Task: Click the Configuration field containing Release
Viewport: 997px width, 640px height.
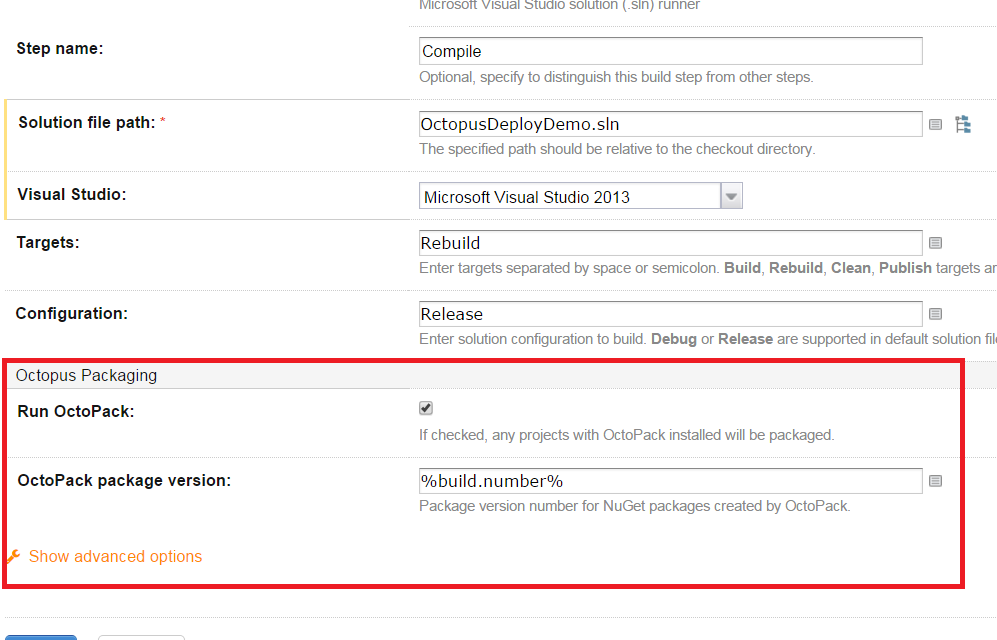Action: point(670,314)
